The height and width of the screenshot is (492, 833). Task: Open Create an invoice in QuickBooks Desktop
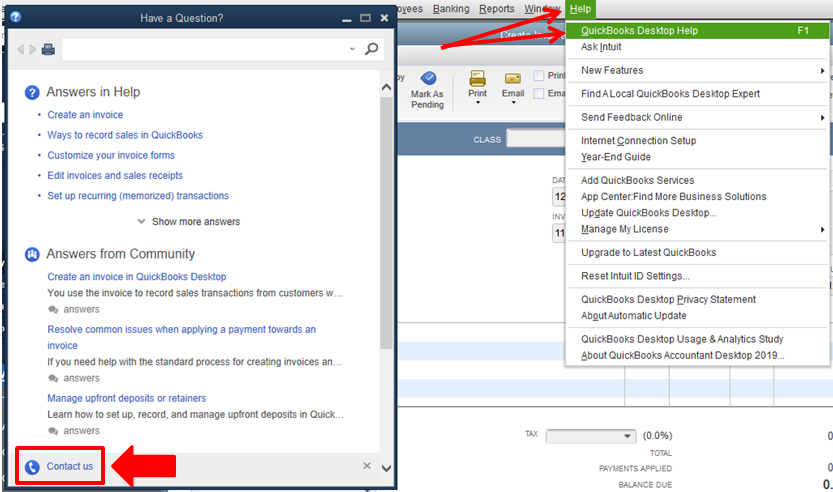(x=137, y=277)
